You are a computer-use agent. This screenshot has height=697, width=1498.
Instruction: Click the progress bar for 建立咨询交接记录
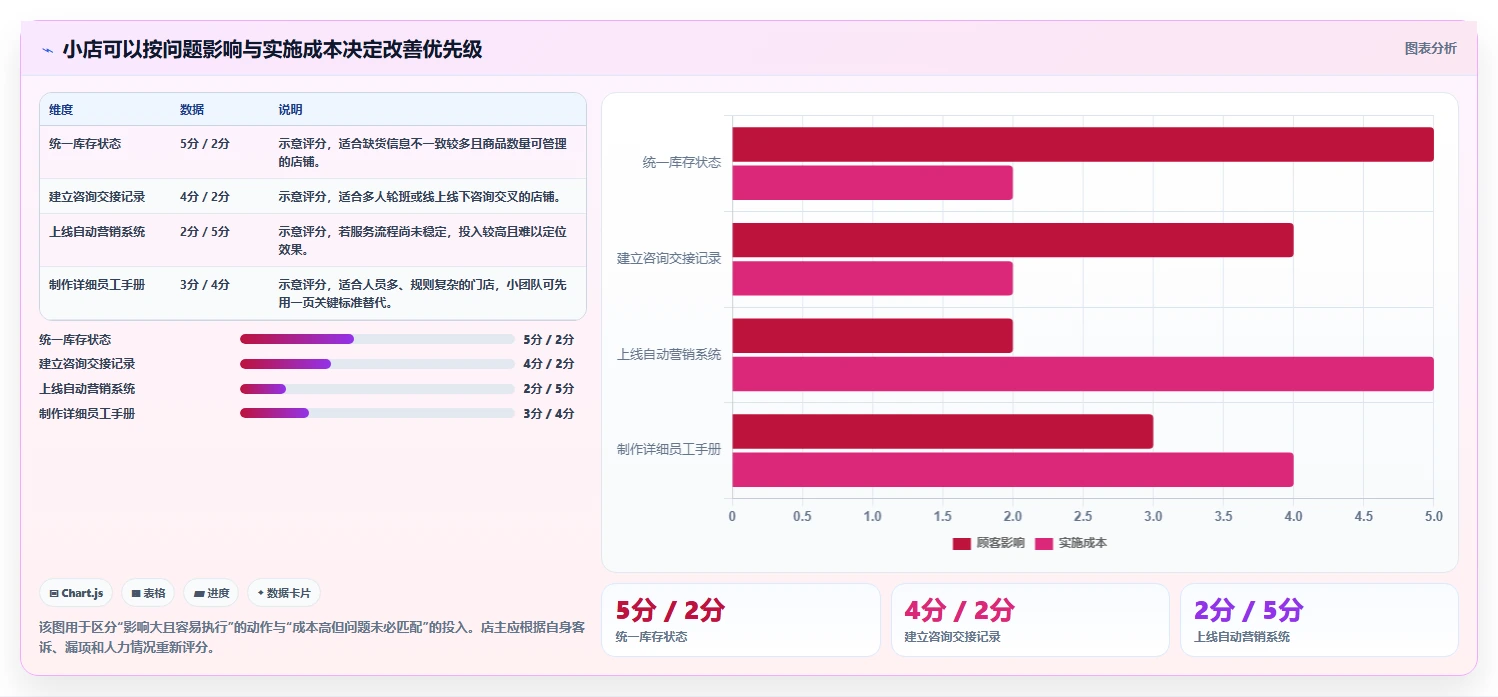pyautogui.click(x=377, y=364)
